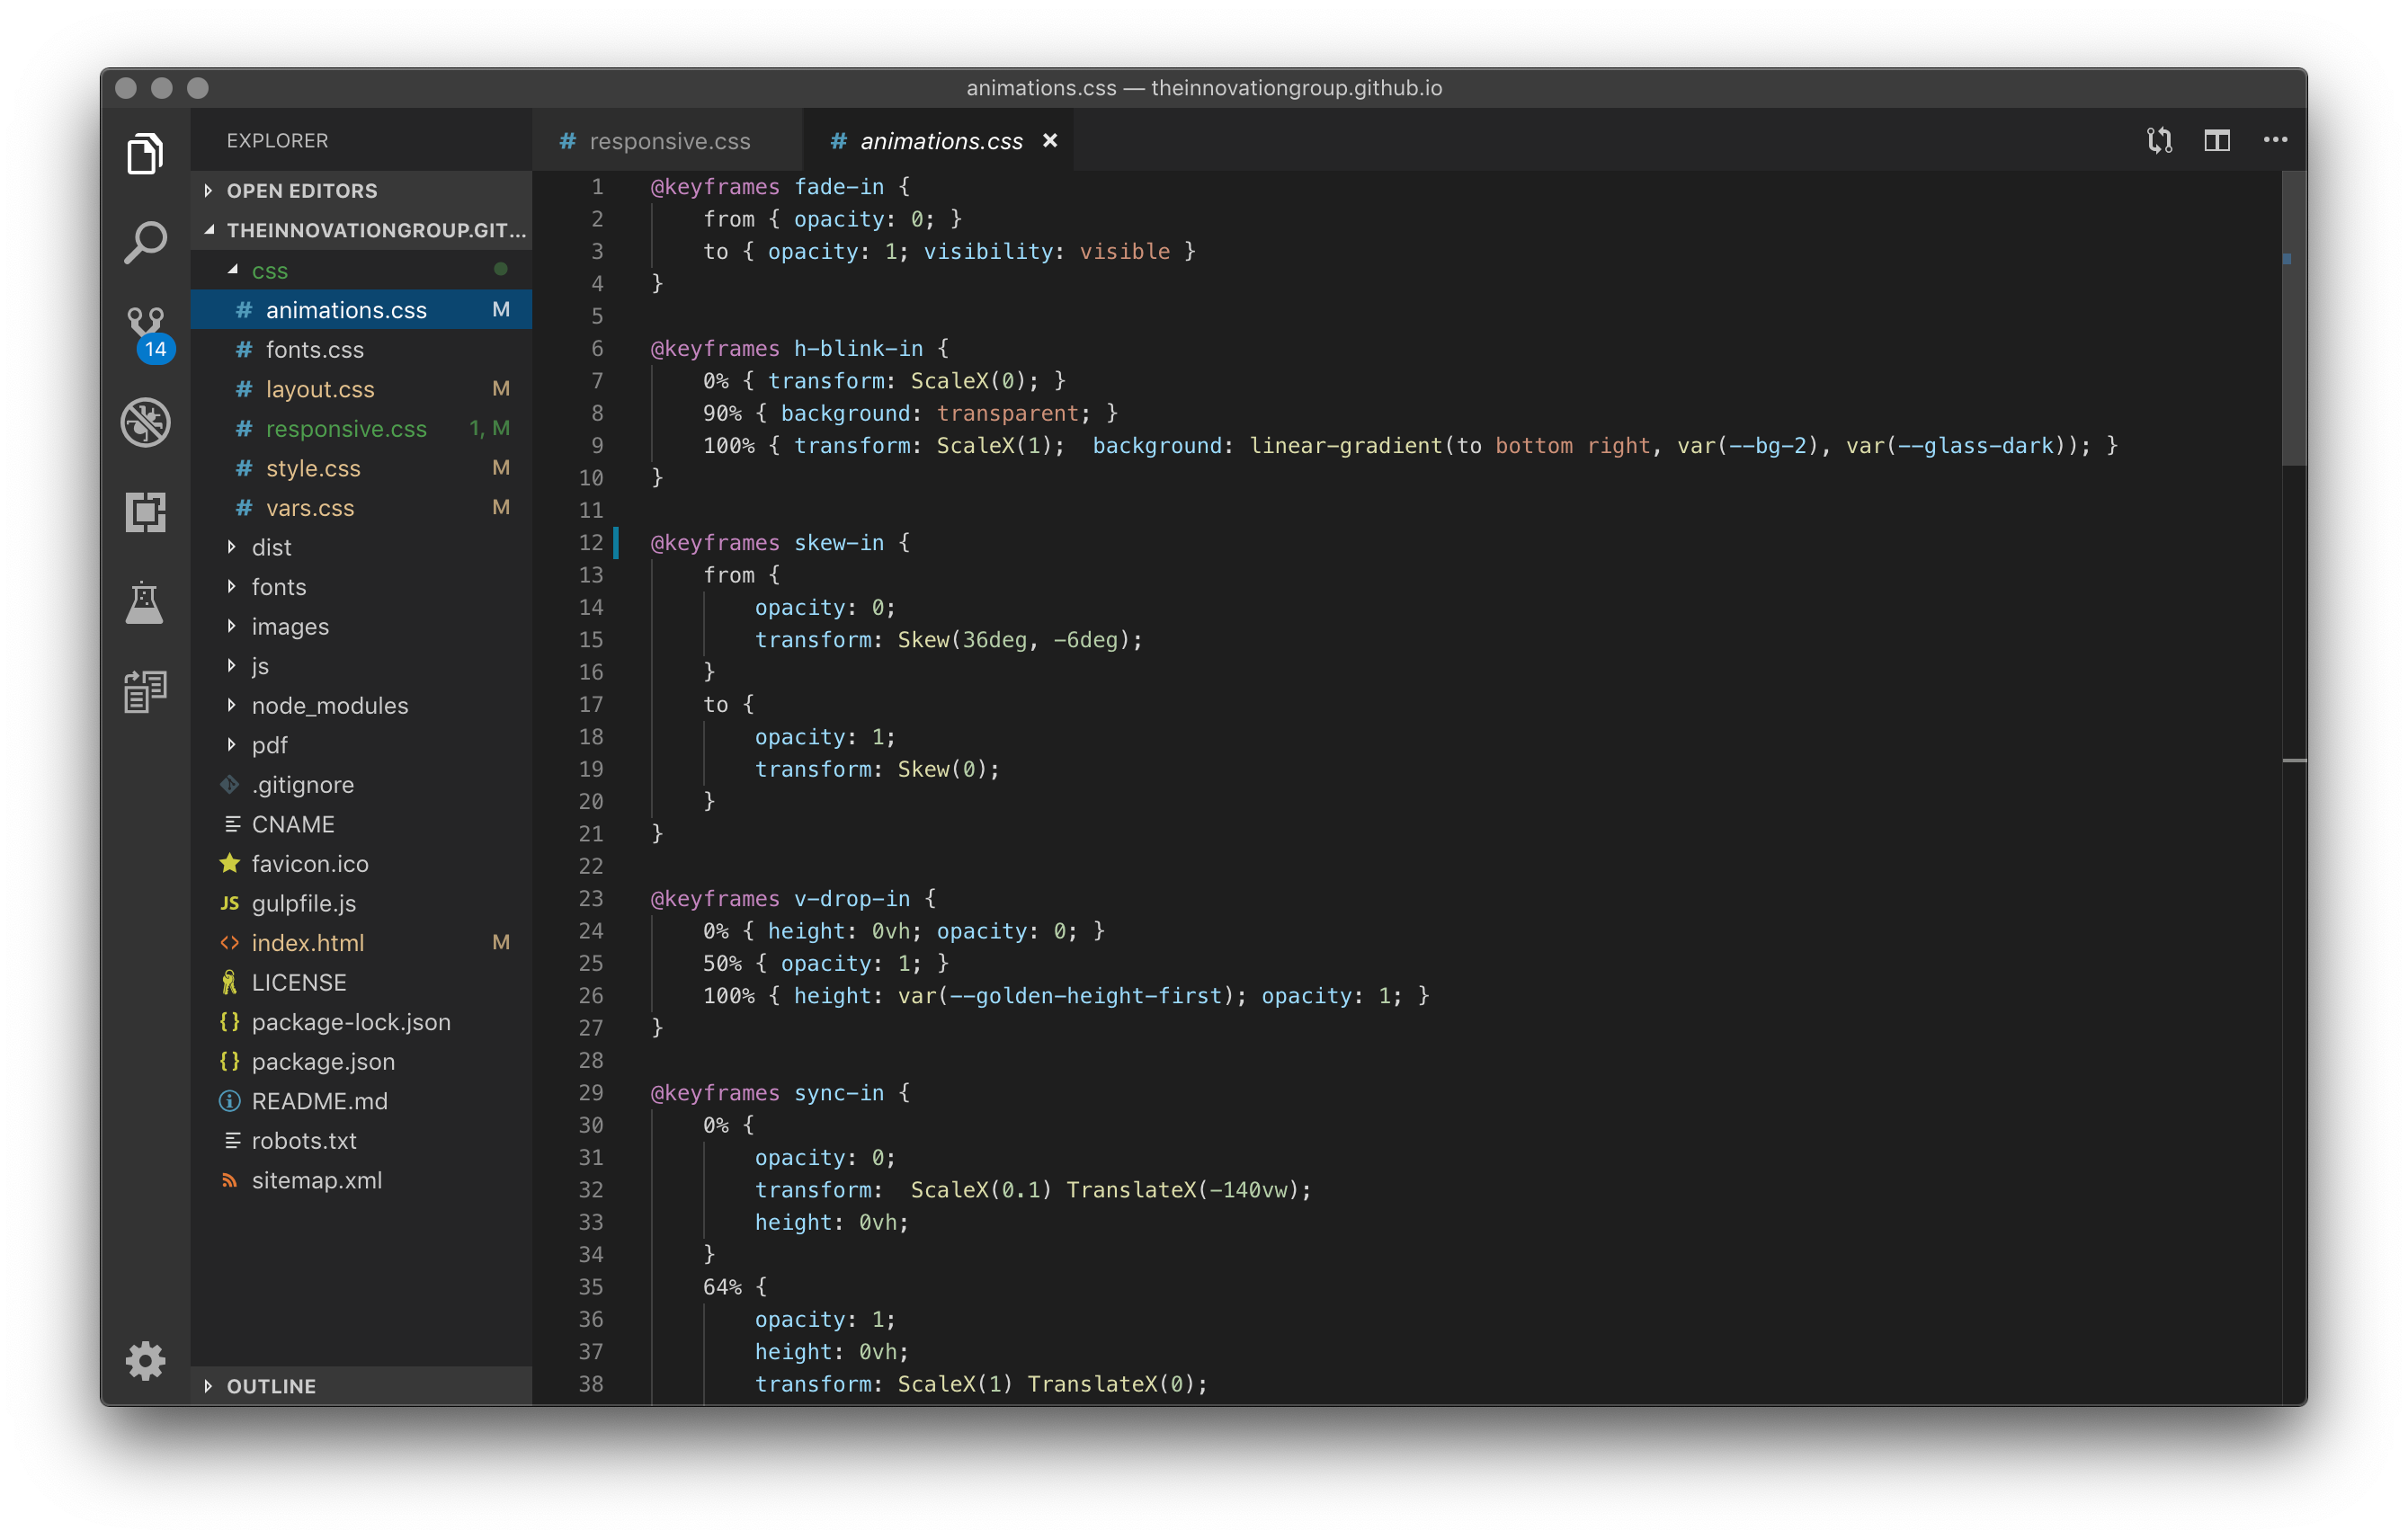Open gulpfile.js from the explorer
This screenshot has height=1539, width=2408.
click(303, 904)
